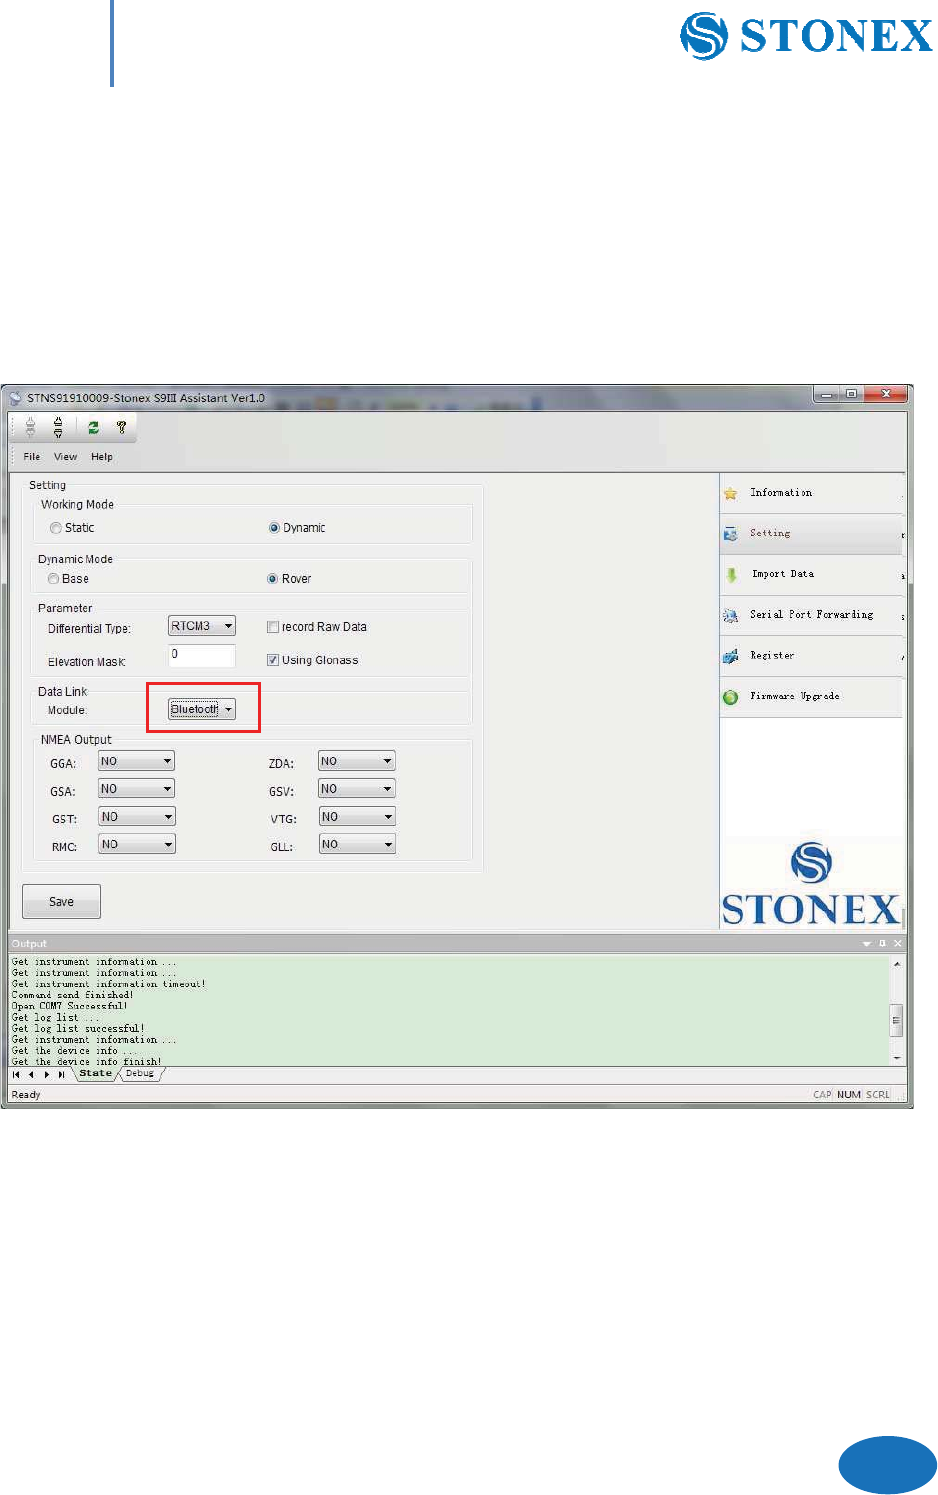Image resolution: width=938 pixels, height=1495 pixels.
Task: Click the Information star icon
Action: click(x=731, y=493)
